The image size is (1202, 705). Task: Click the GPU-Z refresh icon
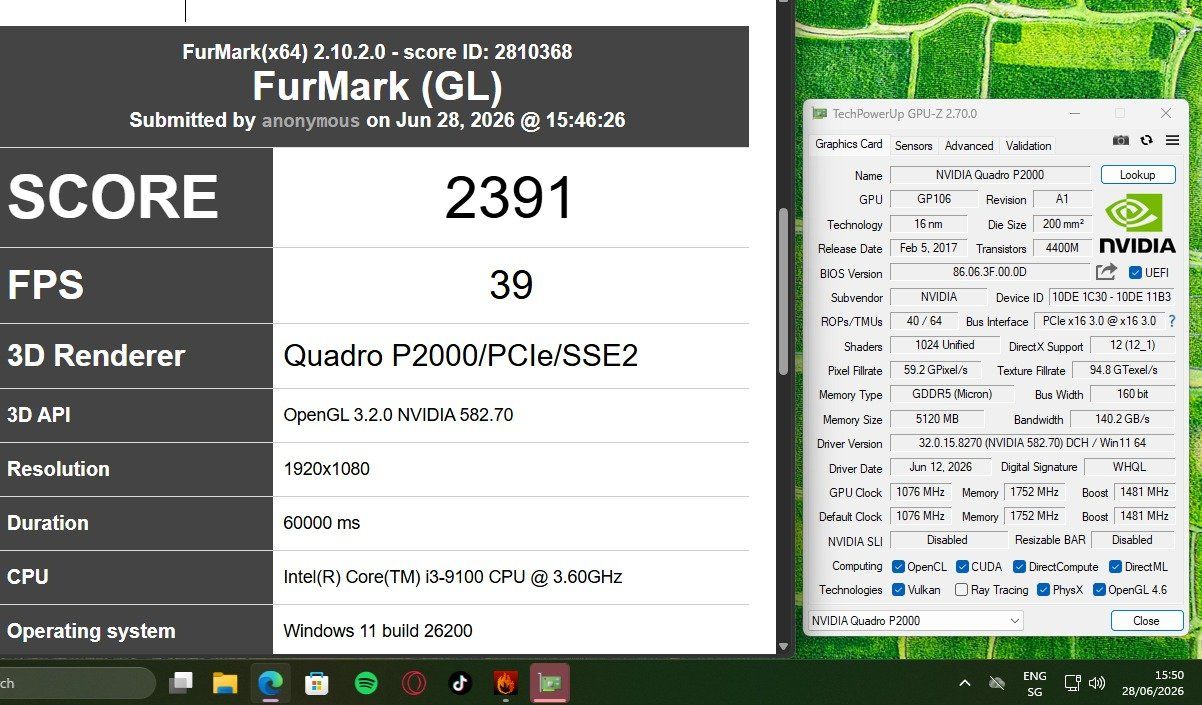pyautogui.click(x=1146, y=141)
